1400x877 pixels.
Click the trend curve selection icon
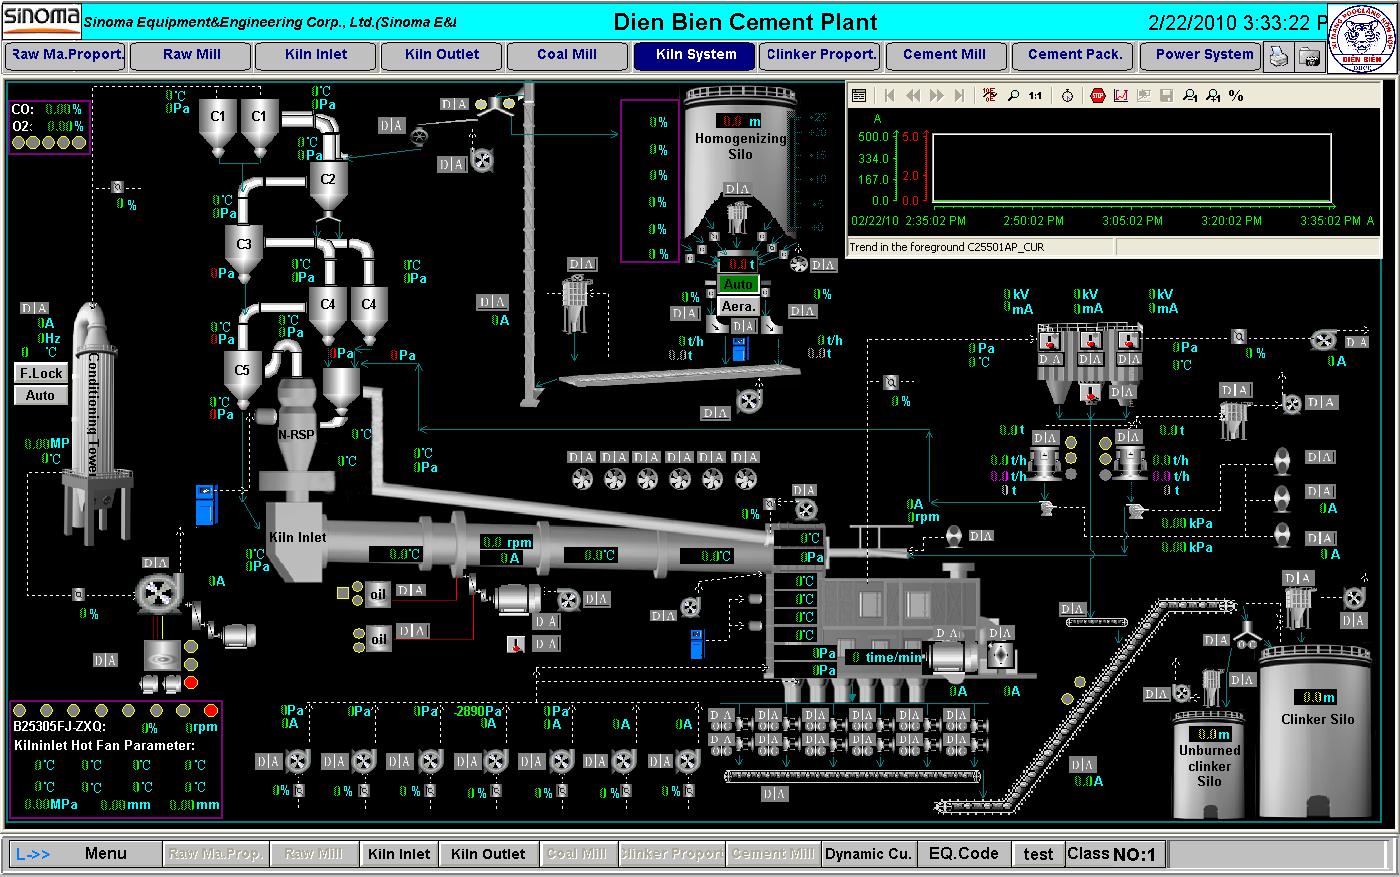pyautogui.click(x=1120, y=95)
